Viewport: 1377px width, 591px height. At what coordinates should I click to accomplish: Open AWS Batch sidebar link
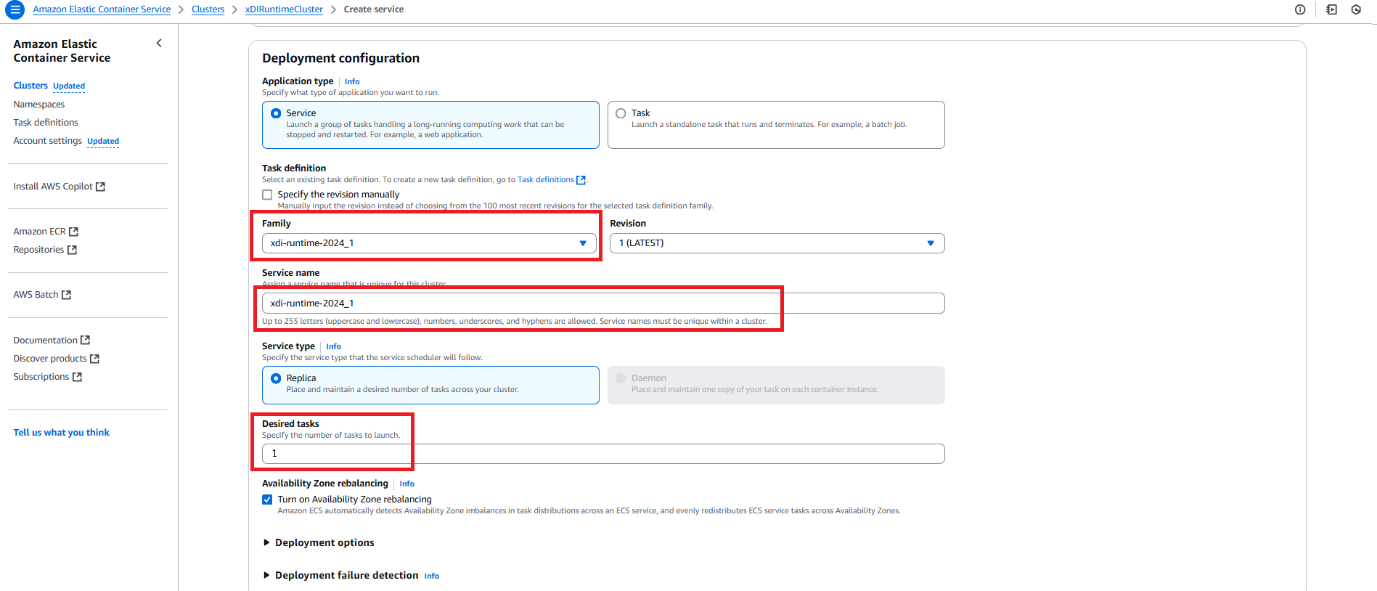point(36,295)
